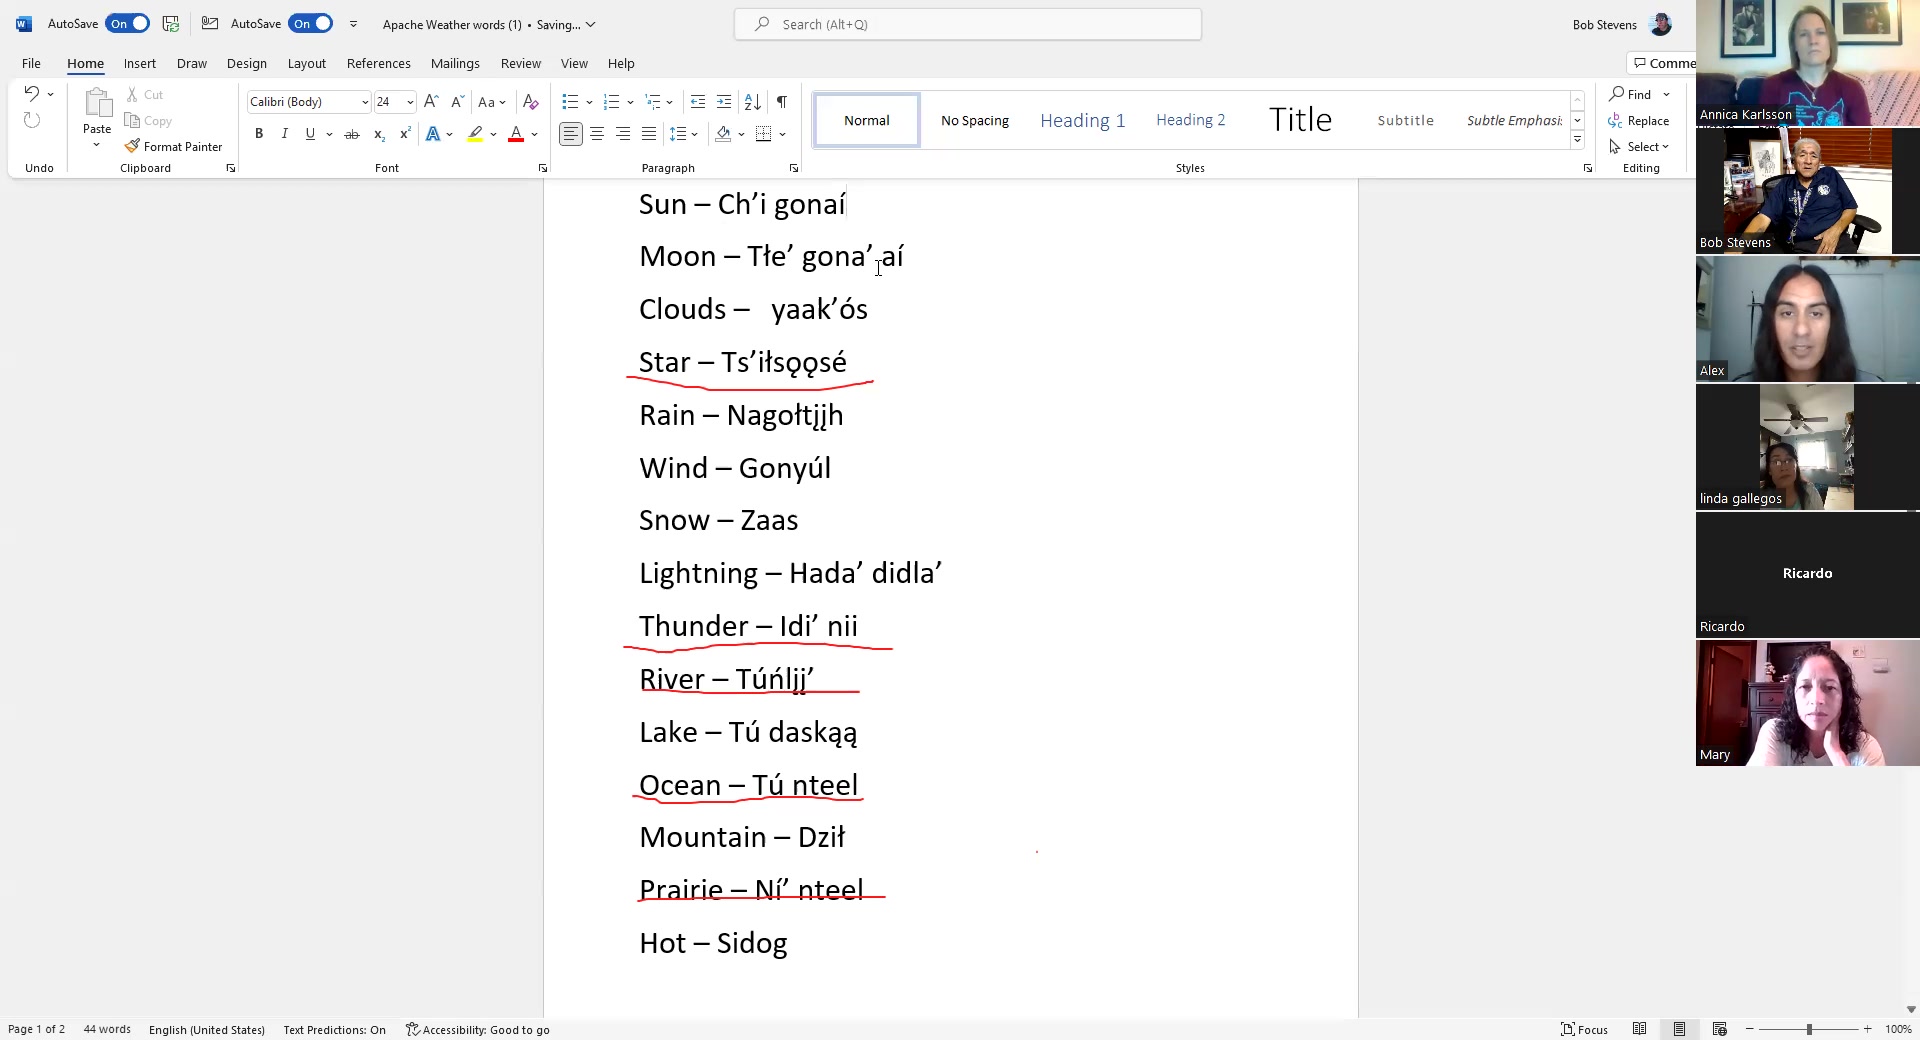
Task: Click Alex's video thumbnail
Action: [1807, 319]
